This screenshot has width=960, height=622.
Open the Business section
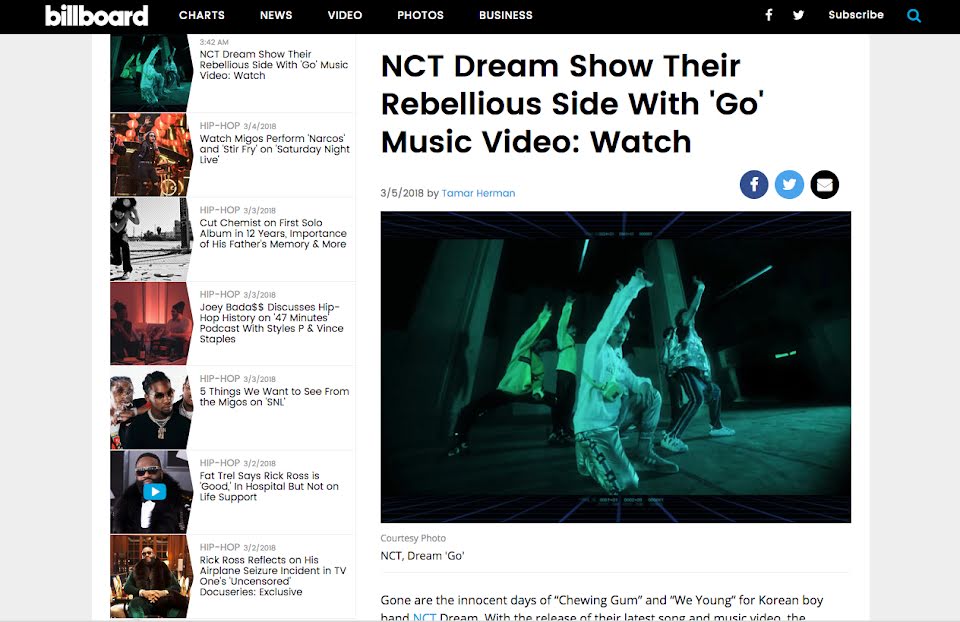(506, 15)
